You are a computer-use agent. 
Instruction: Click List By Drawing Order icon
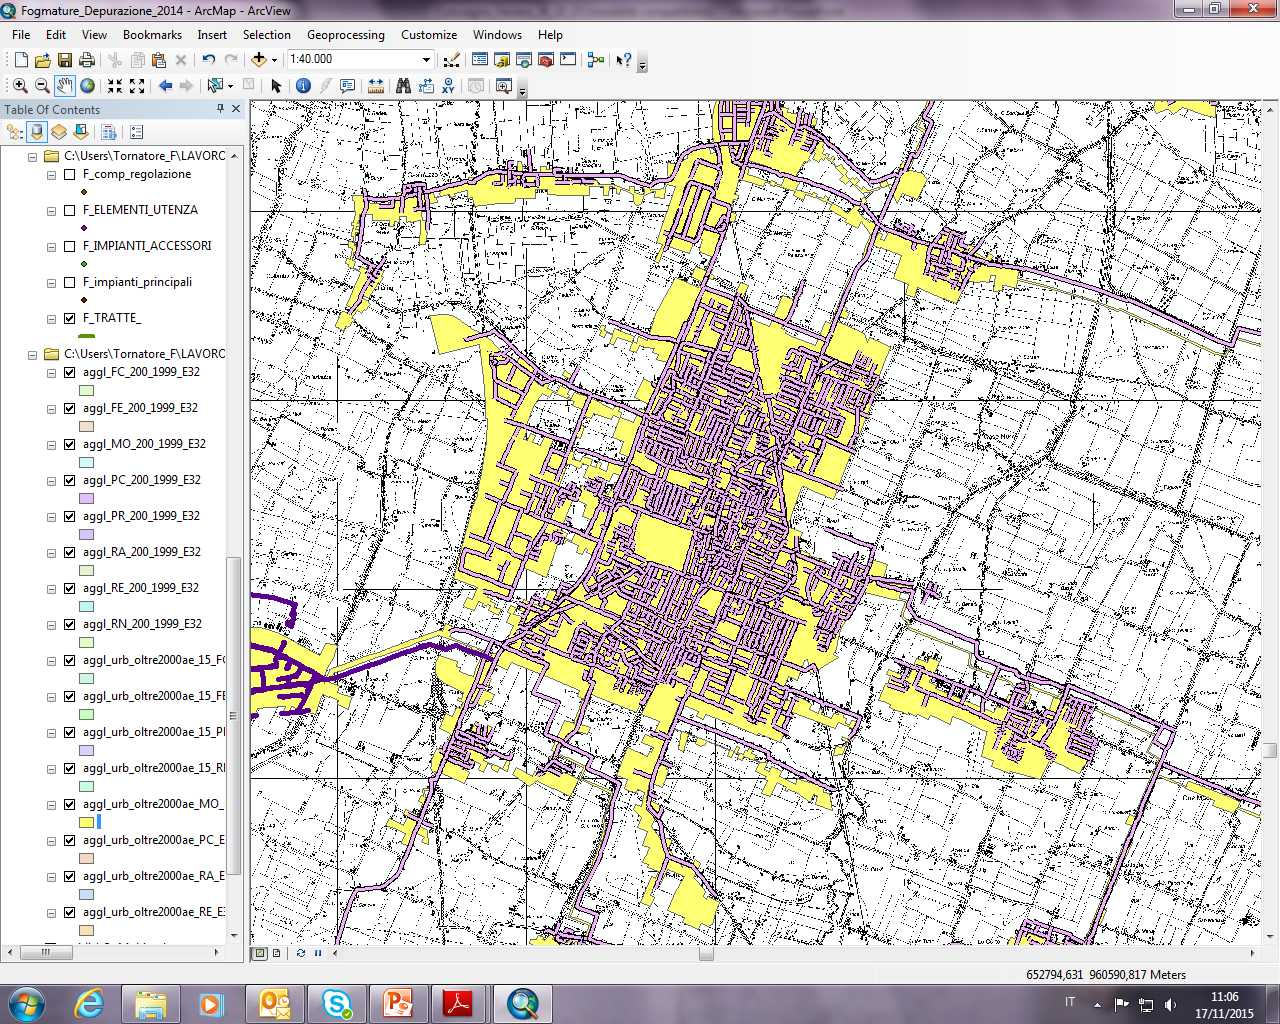click(x=14, y=132)
